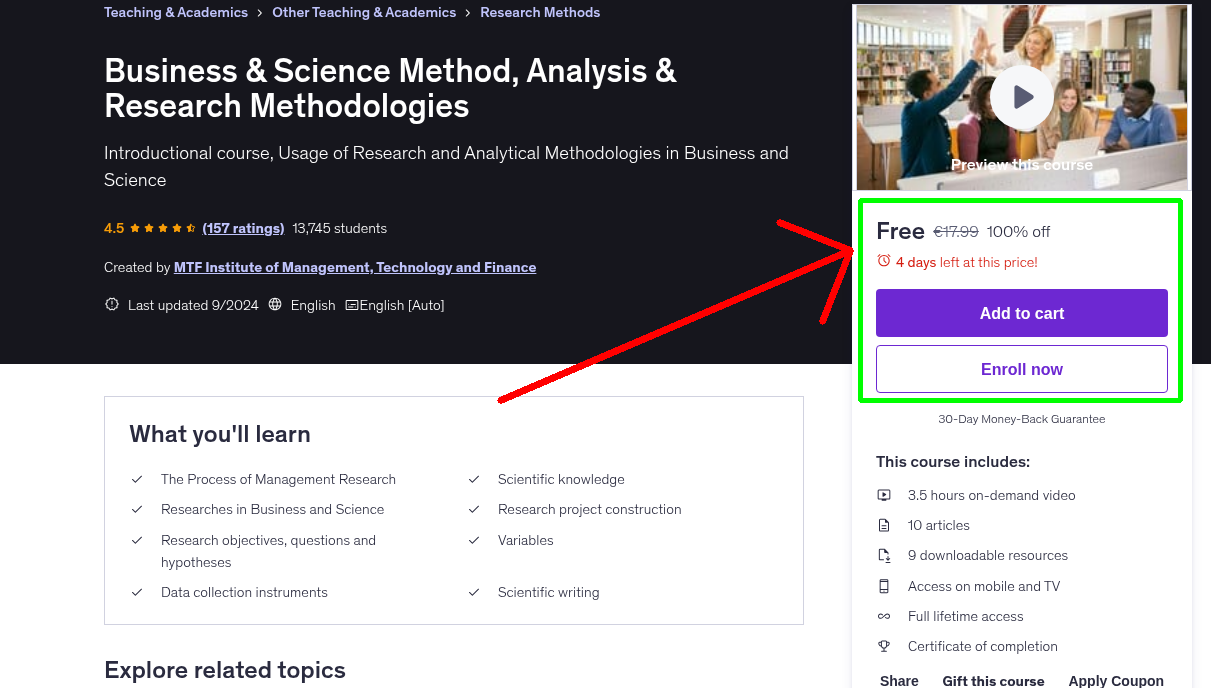The width and height of the screenshot is (1211, 688).
Task: Click the last updated clock icon
Action: click(111, 304)
